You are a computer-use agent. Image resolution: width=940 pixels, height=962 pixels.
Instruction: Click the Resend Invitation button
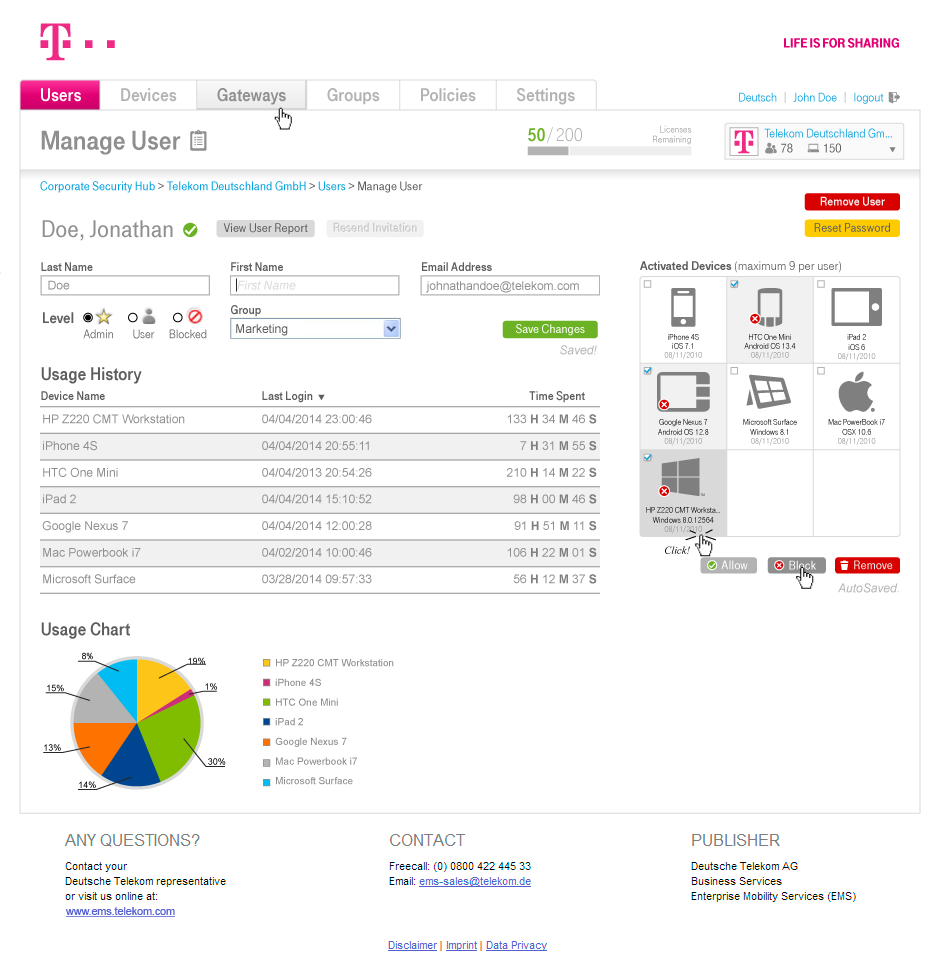click(x=374, y=228)
